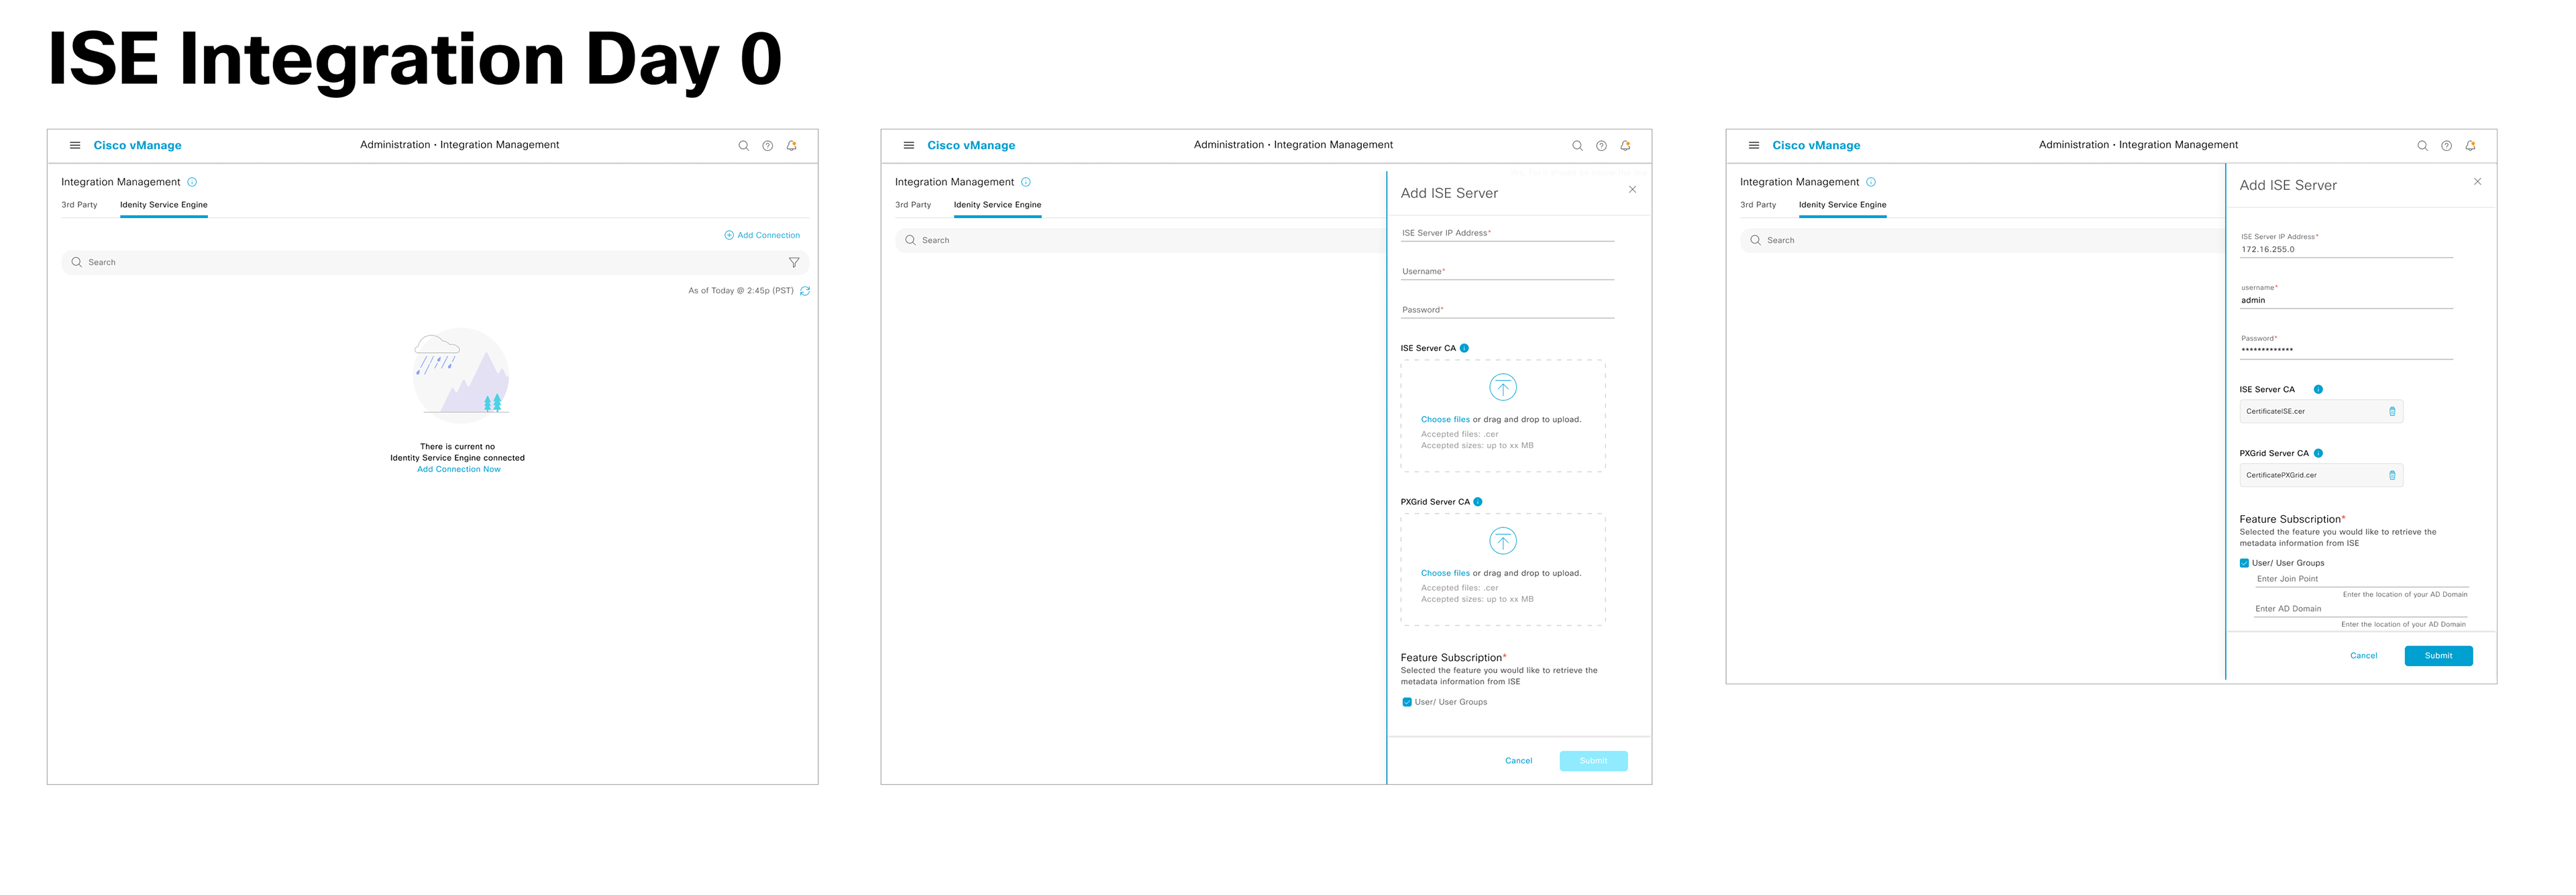Open help icon in filled-form screen header
Screen dimensions: 2576x895
[2446, 146]
